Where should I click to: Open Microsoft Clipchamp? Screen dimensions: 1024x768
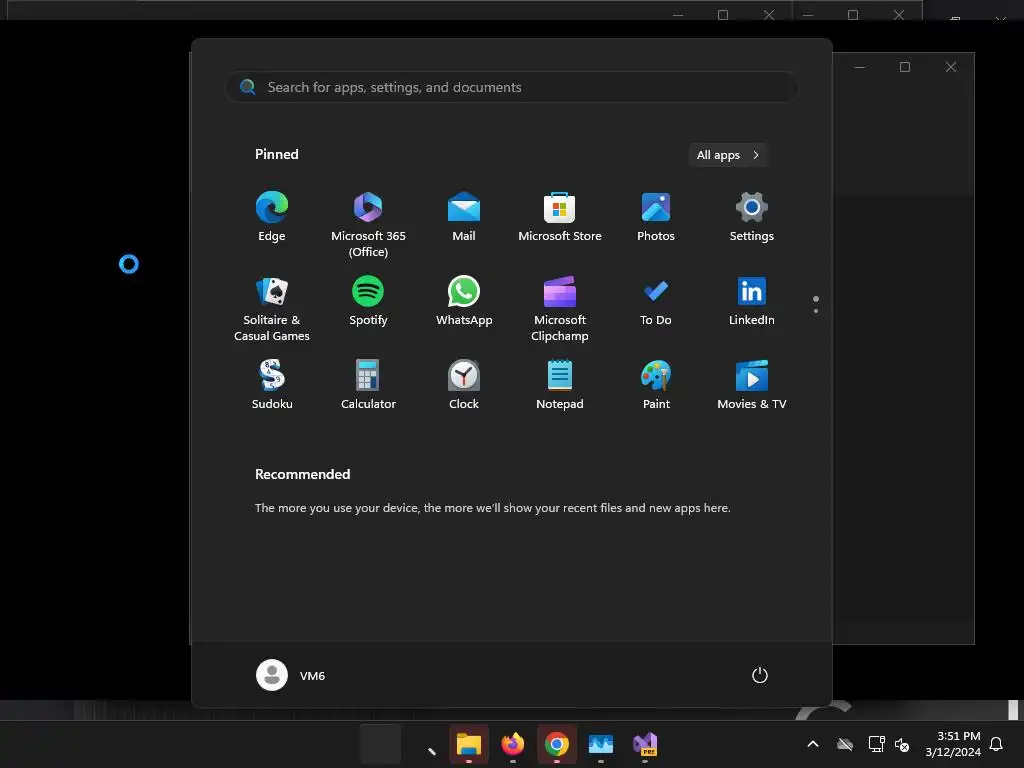pos(560,308)
